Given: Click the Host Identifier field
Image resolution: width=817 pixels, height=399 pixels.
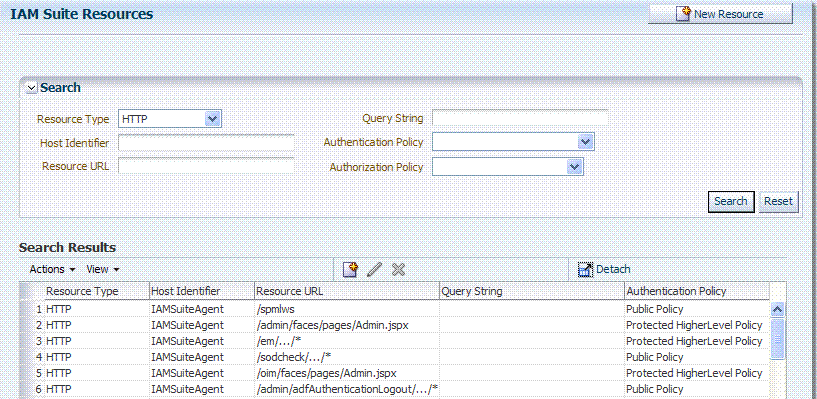Looking at the screenshot, I should [206, 143].
